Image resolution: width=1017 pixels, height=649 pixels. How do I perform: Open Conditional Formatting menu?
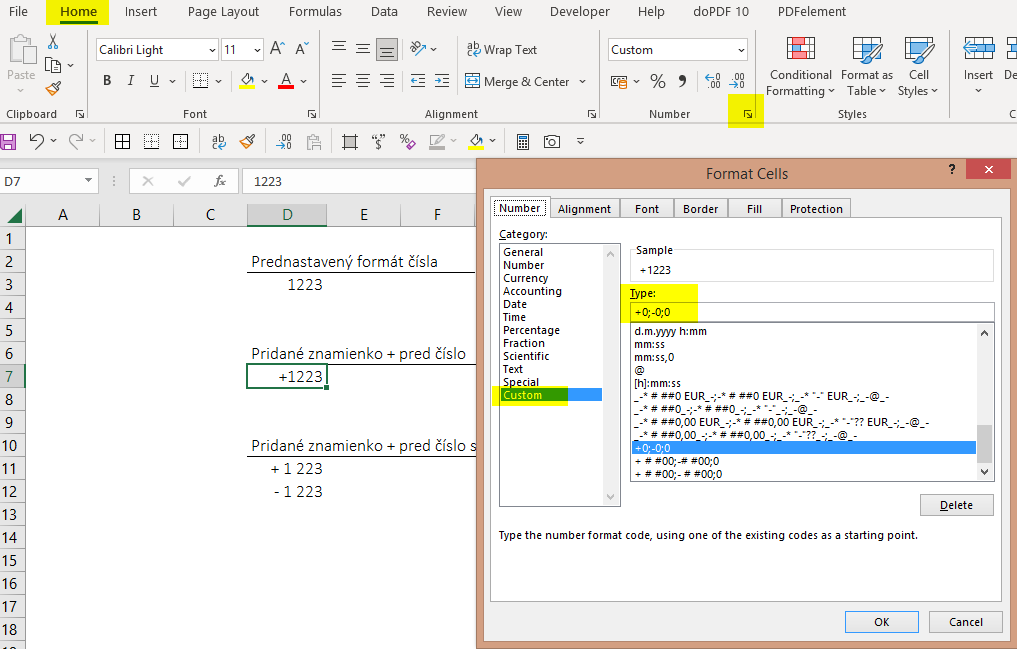click(800, 66)
